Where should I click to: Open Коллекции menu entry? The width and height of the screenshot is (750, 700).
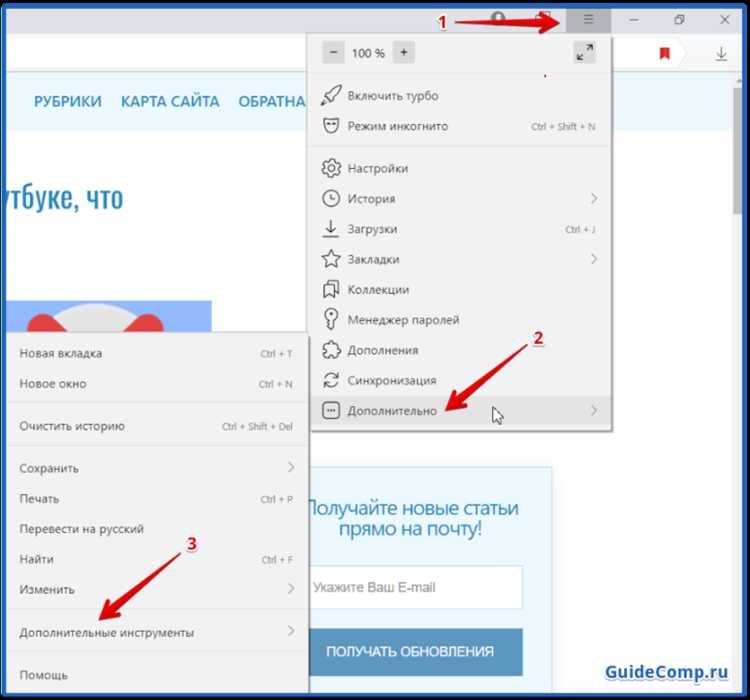460,289
